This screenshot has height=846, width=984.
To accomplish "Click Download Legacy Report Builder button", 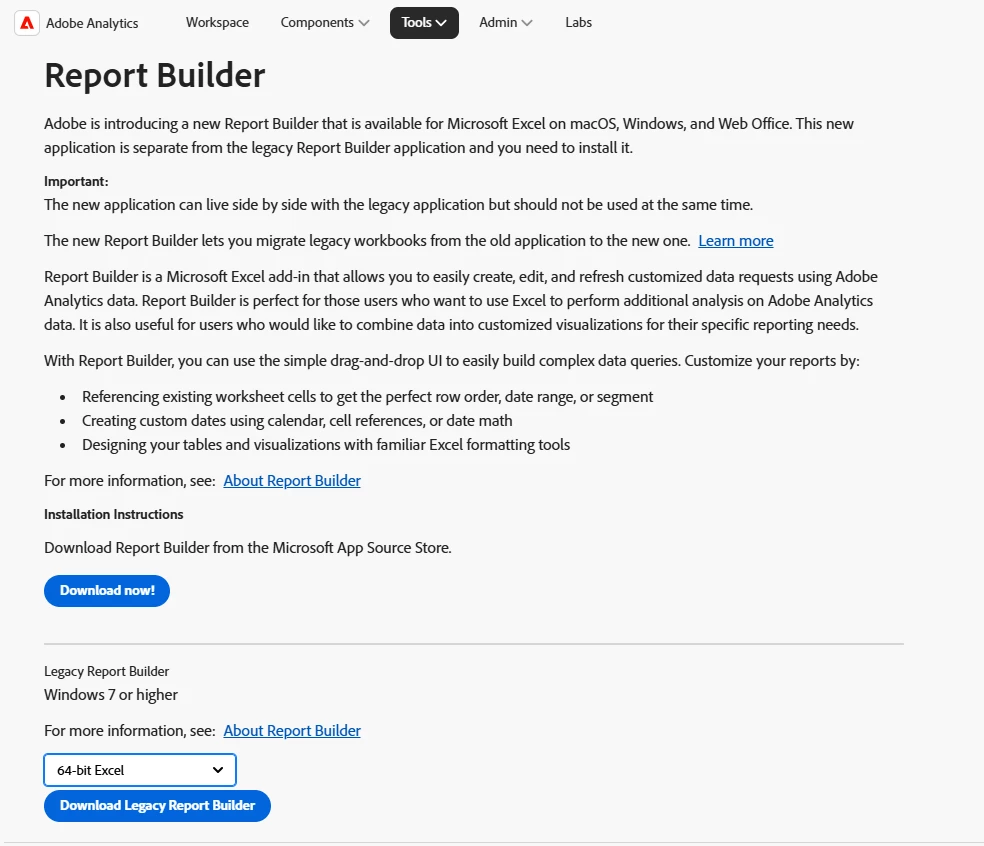I will (158, 806).
